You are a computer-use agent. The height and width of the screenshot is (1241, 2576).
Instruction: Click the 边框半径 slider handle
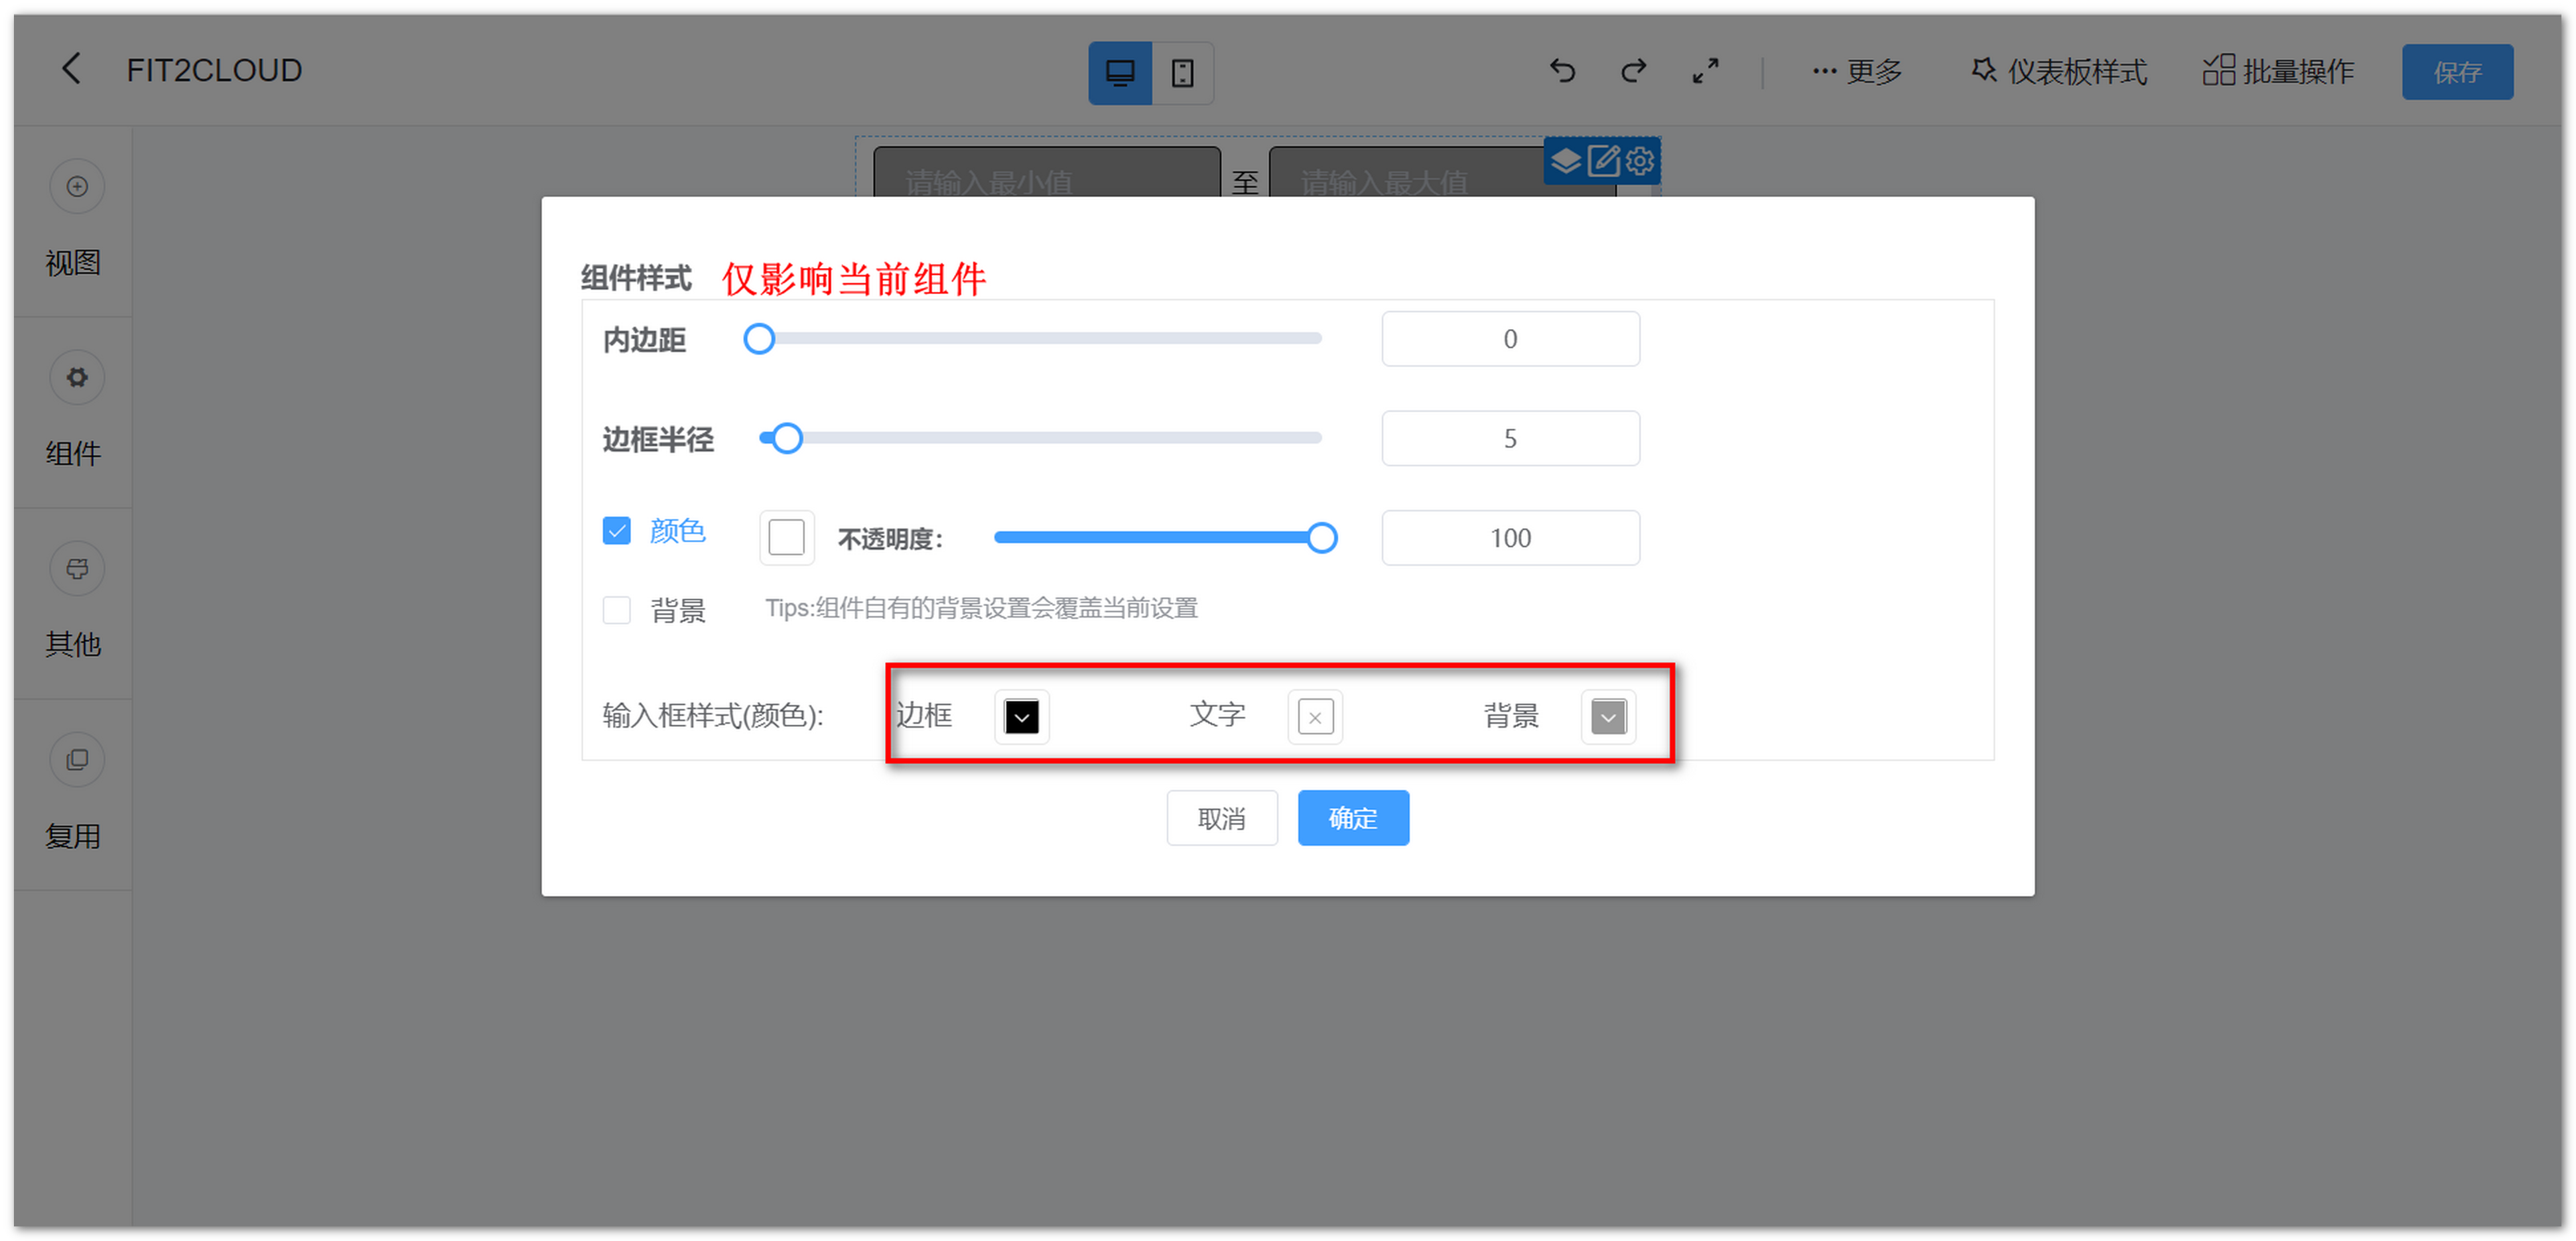(787, 438)
